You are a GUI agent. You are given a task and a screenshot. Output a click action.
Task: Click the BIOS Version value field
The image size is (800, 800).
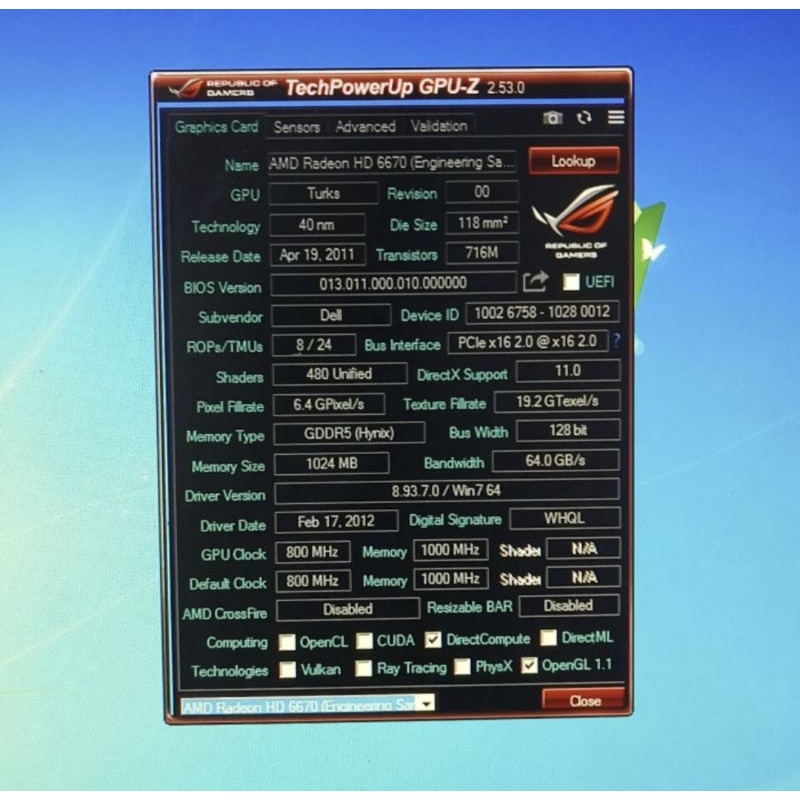[393, 283]
